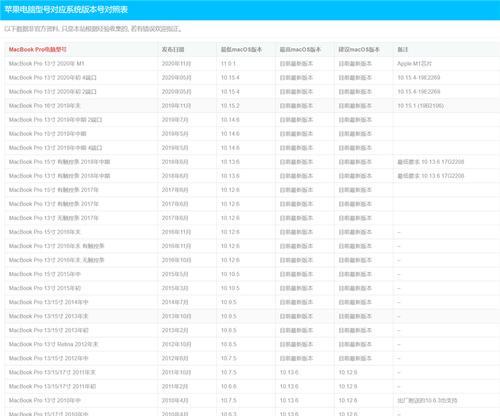
Task: Select MacBook Pro 13/15寸 2013年初 model name
Action: (48, 330)
